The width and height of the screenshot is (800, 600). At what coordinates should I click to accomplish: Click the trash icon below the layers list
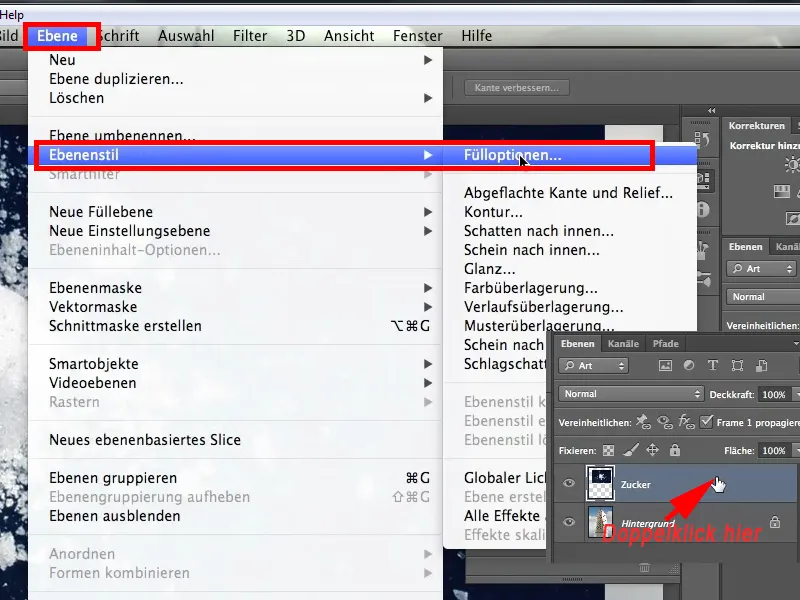click(644, 568)
